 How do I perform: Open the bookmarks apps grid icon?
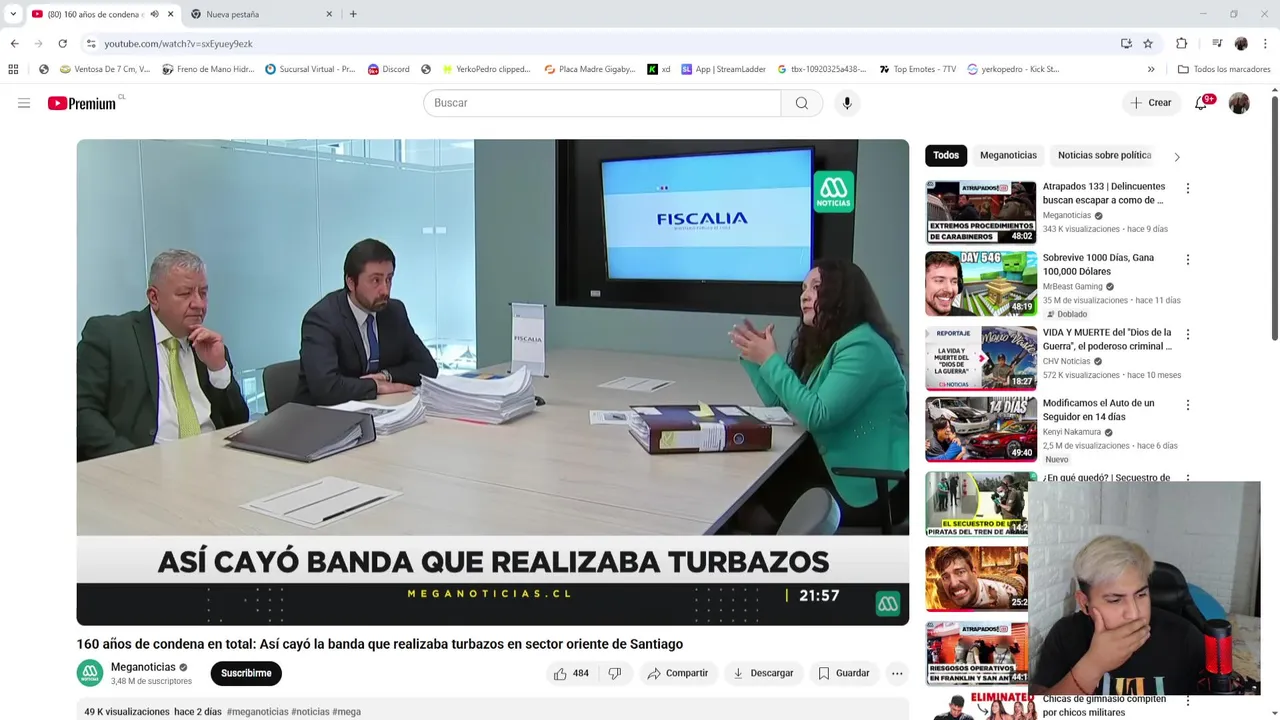click(13, 69)
